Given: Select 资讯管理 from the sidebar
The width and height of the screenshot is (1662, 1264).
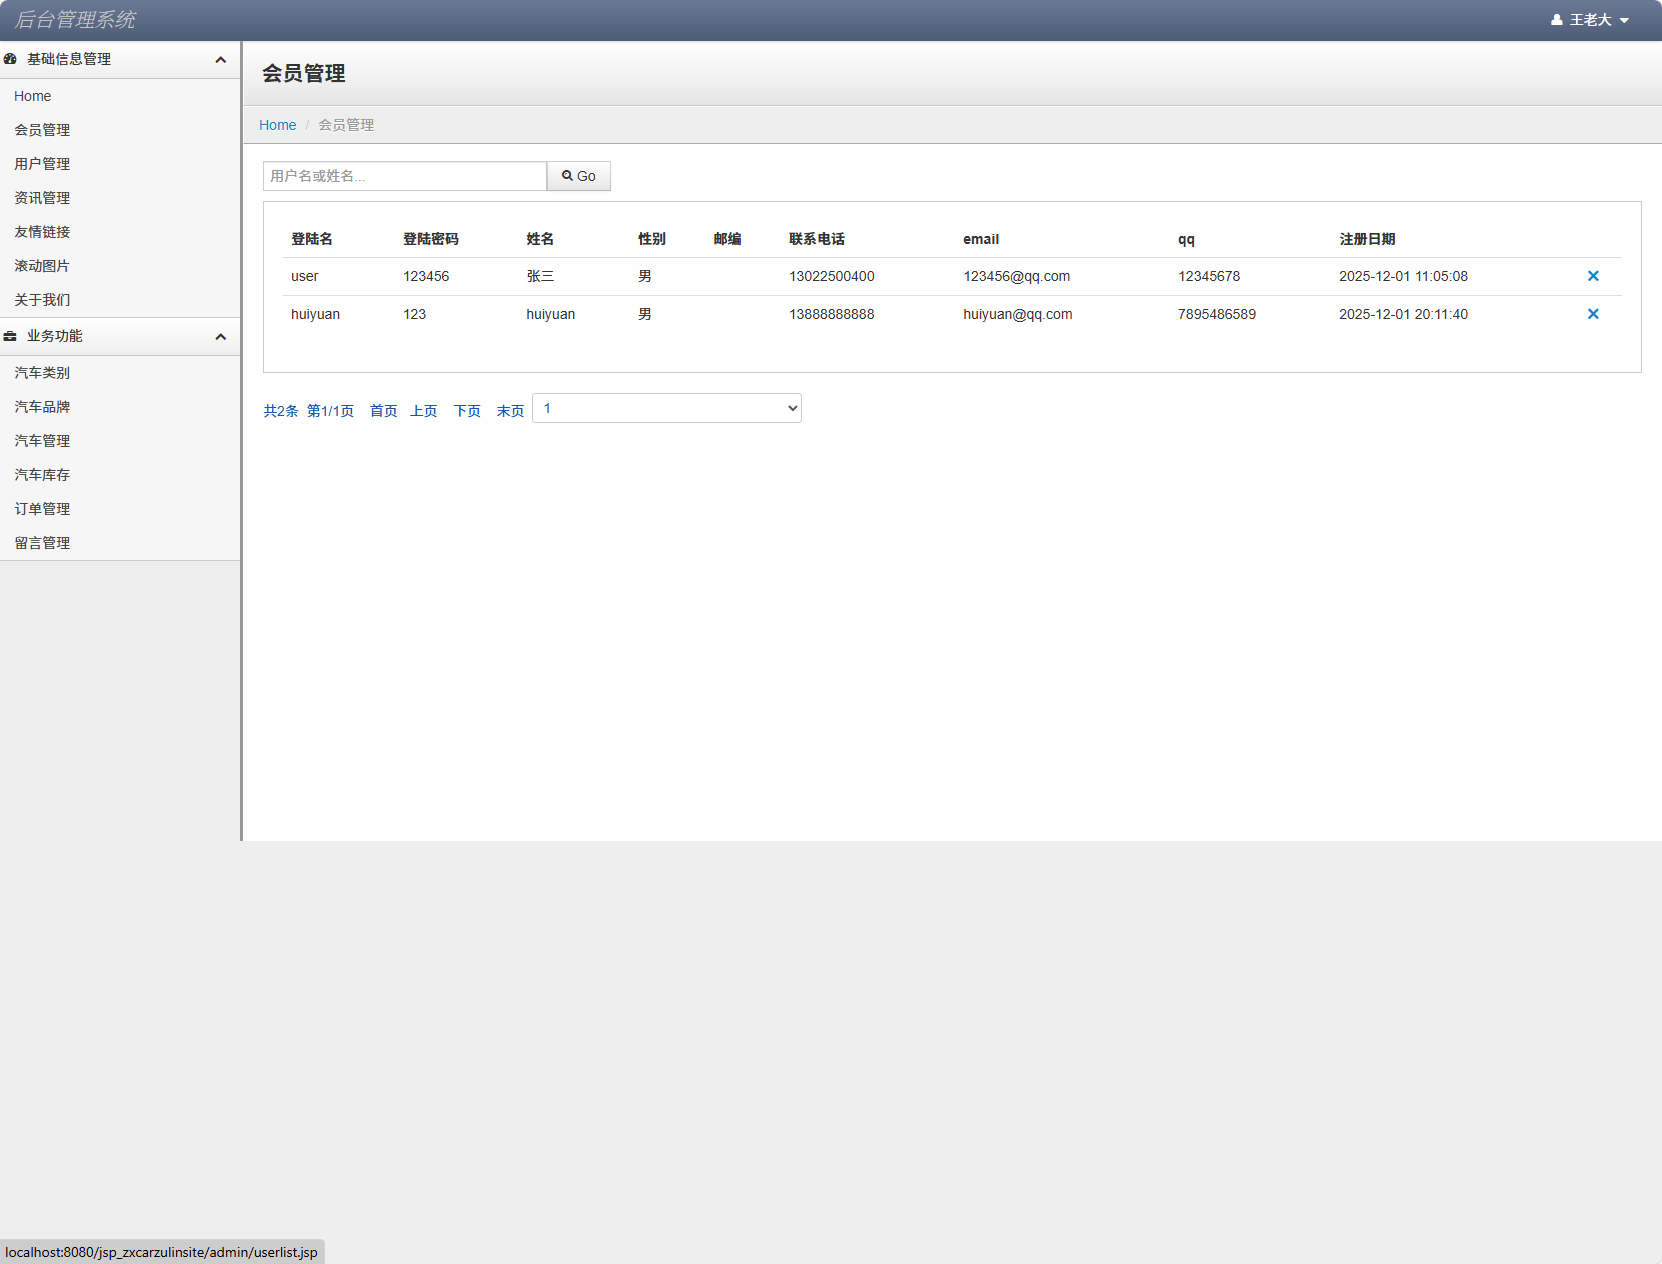Looking at the screenshot, I should pos(42,198).
